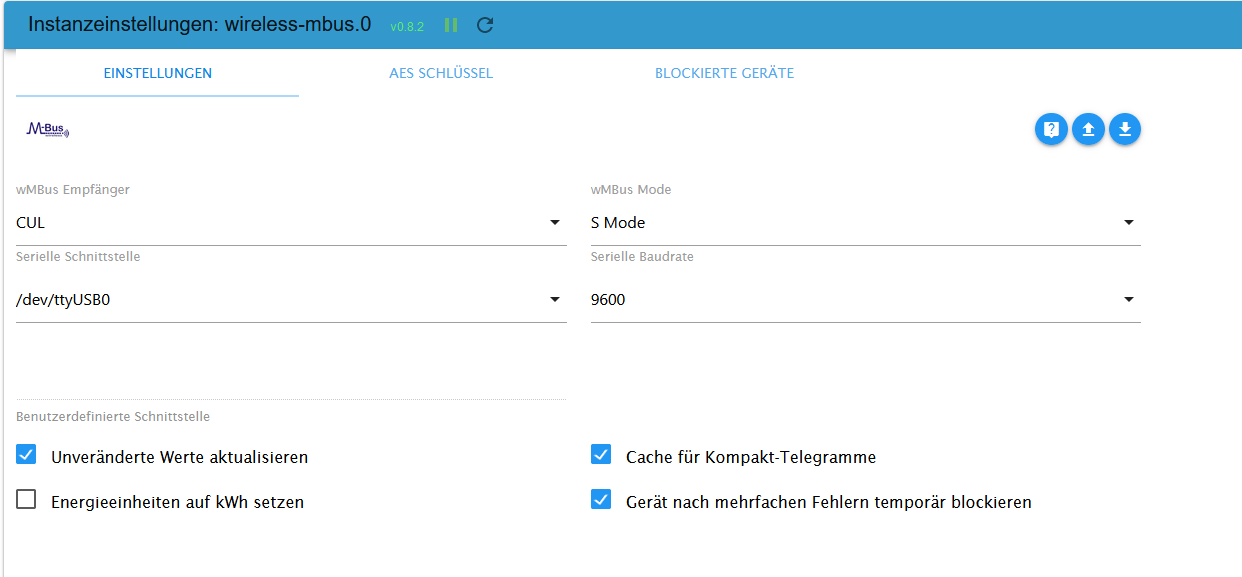
Task: Click the Benutzerdefinierte Schnittstelle input field
Action: pos(291,378)
